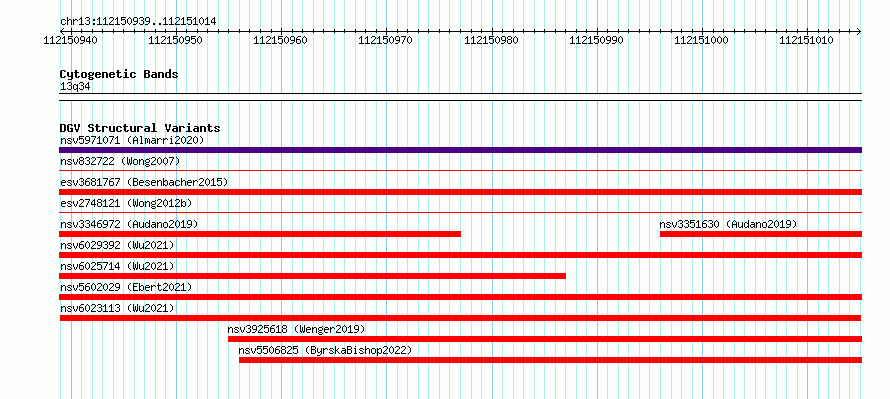Open nsv3351630 (Audano2019) variant label
890x399 pixels.
coord(728,224)
